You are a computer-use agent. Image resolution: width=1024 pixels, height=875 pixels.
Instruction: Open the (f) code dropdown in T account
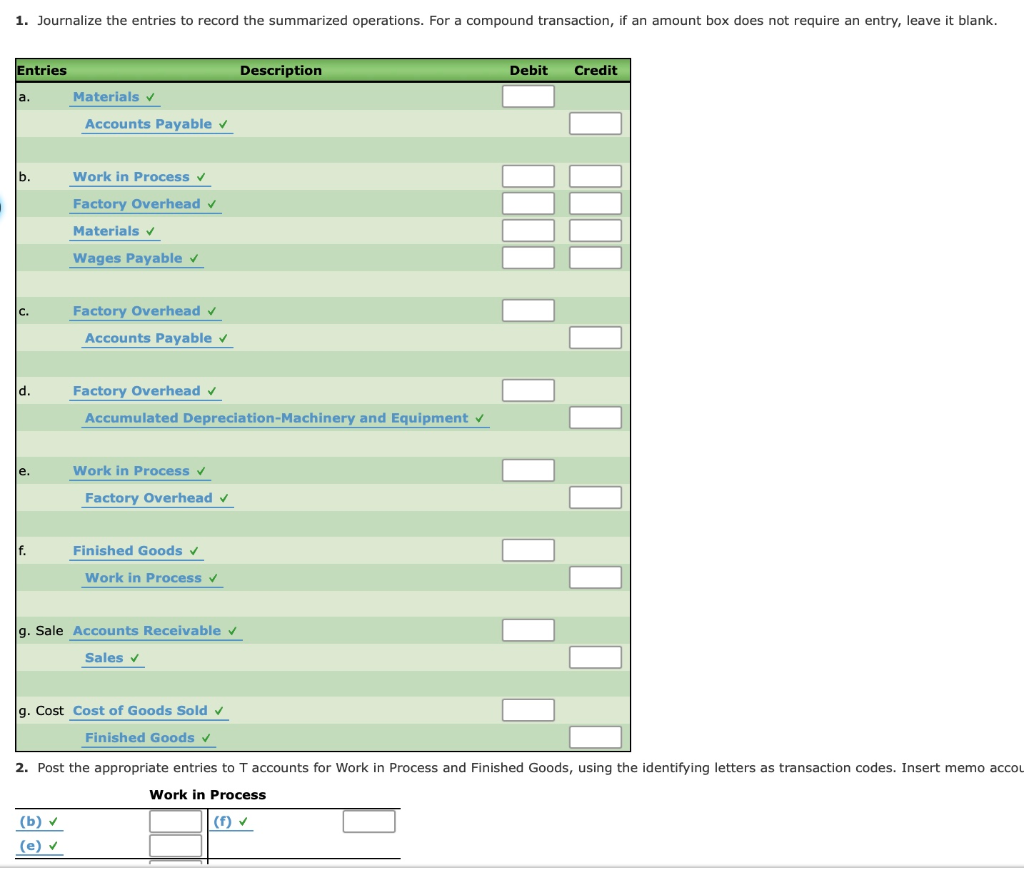(x=232, y=822)
